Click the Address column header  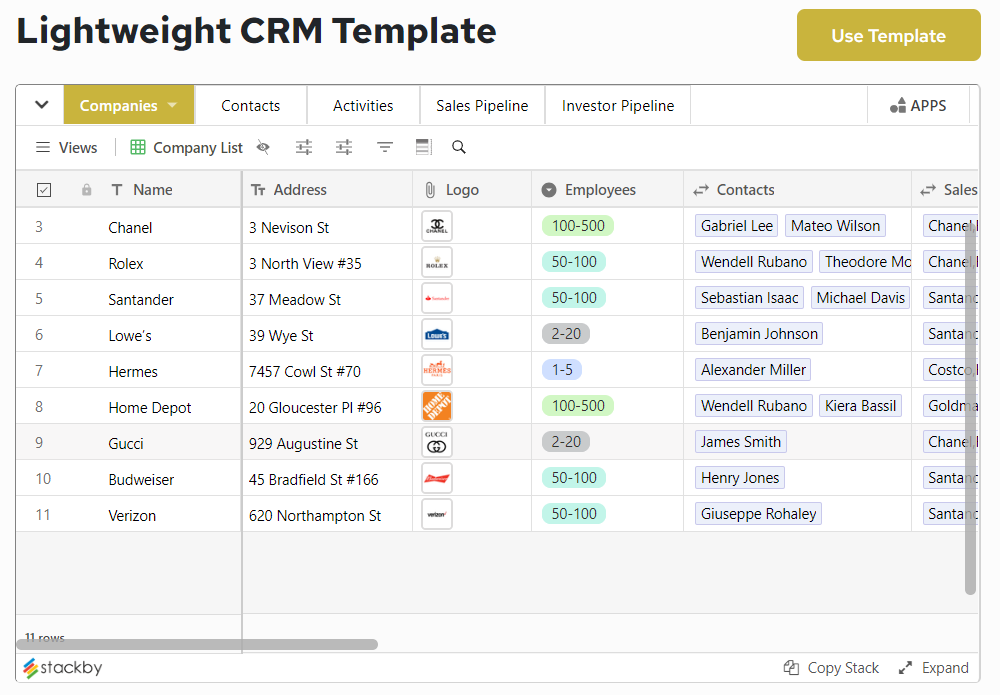(328, 190)
